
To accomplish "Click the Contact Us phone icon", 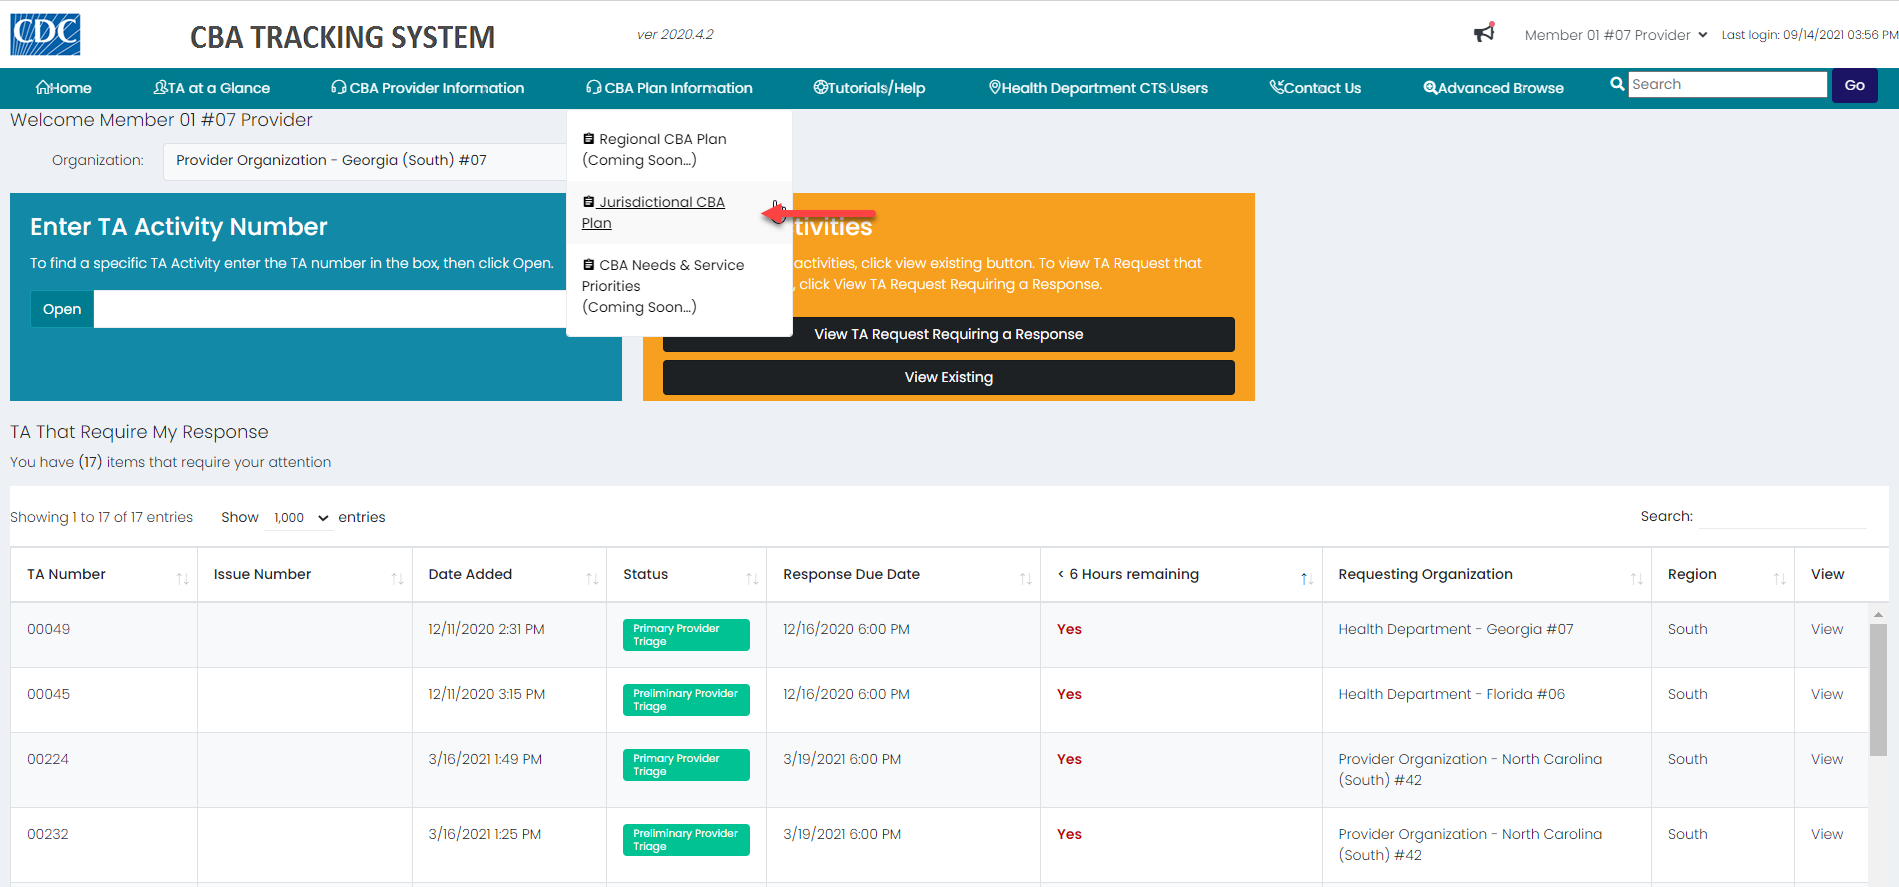I will tap(1277, 88).
